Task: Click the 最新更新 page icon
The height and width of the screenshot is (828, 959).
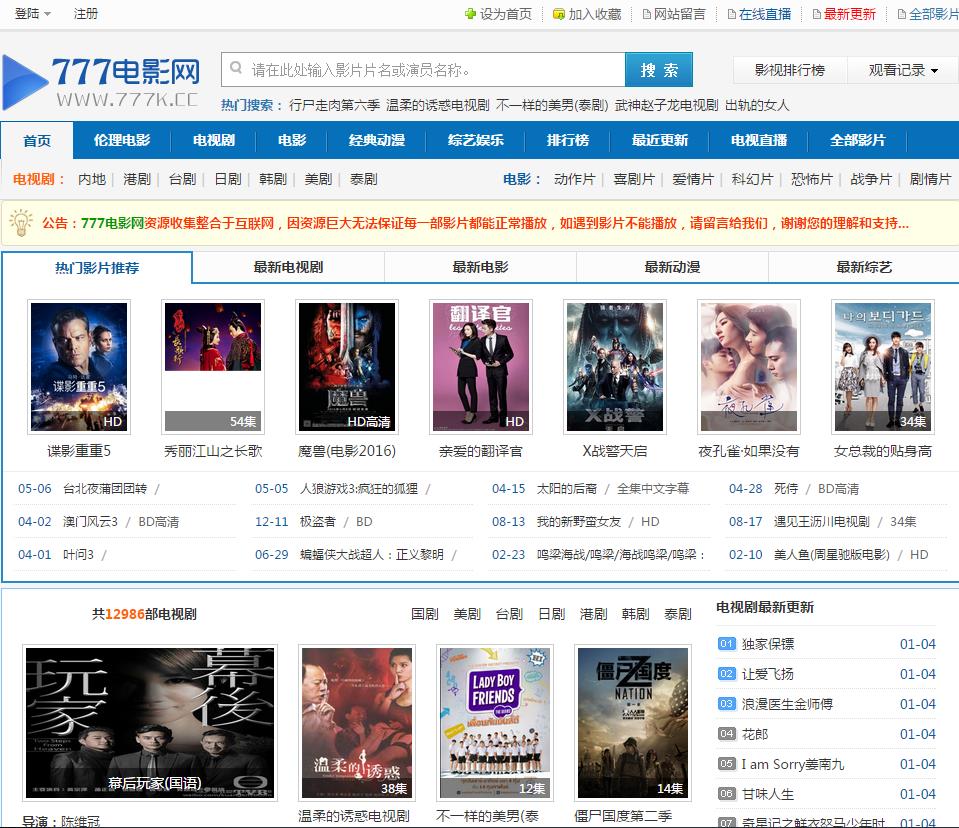Action: point(816,14)
